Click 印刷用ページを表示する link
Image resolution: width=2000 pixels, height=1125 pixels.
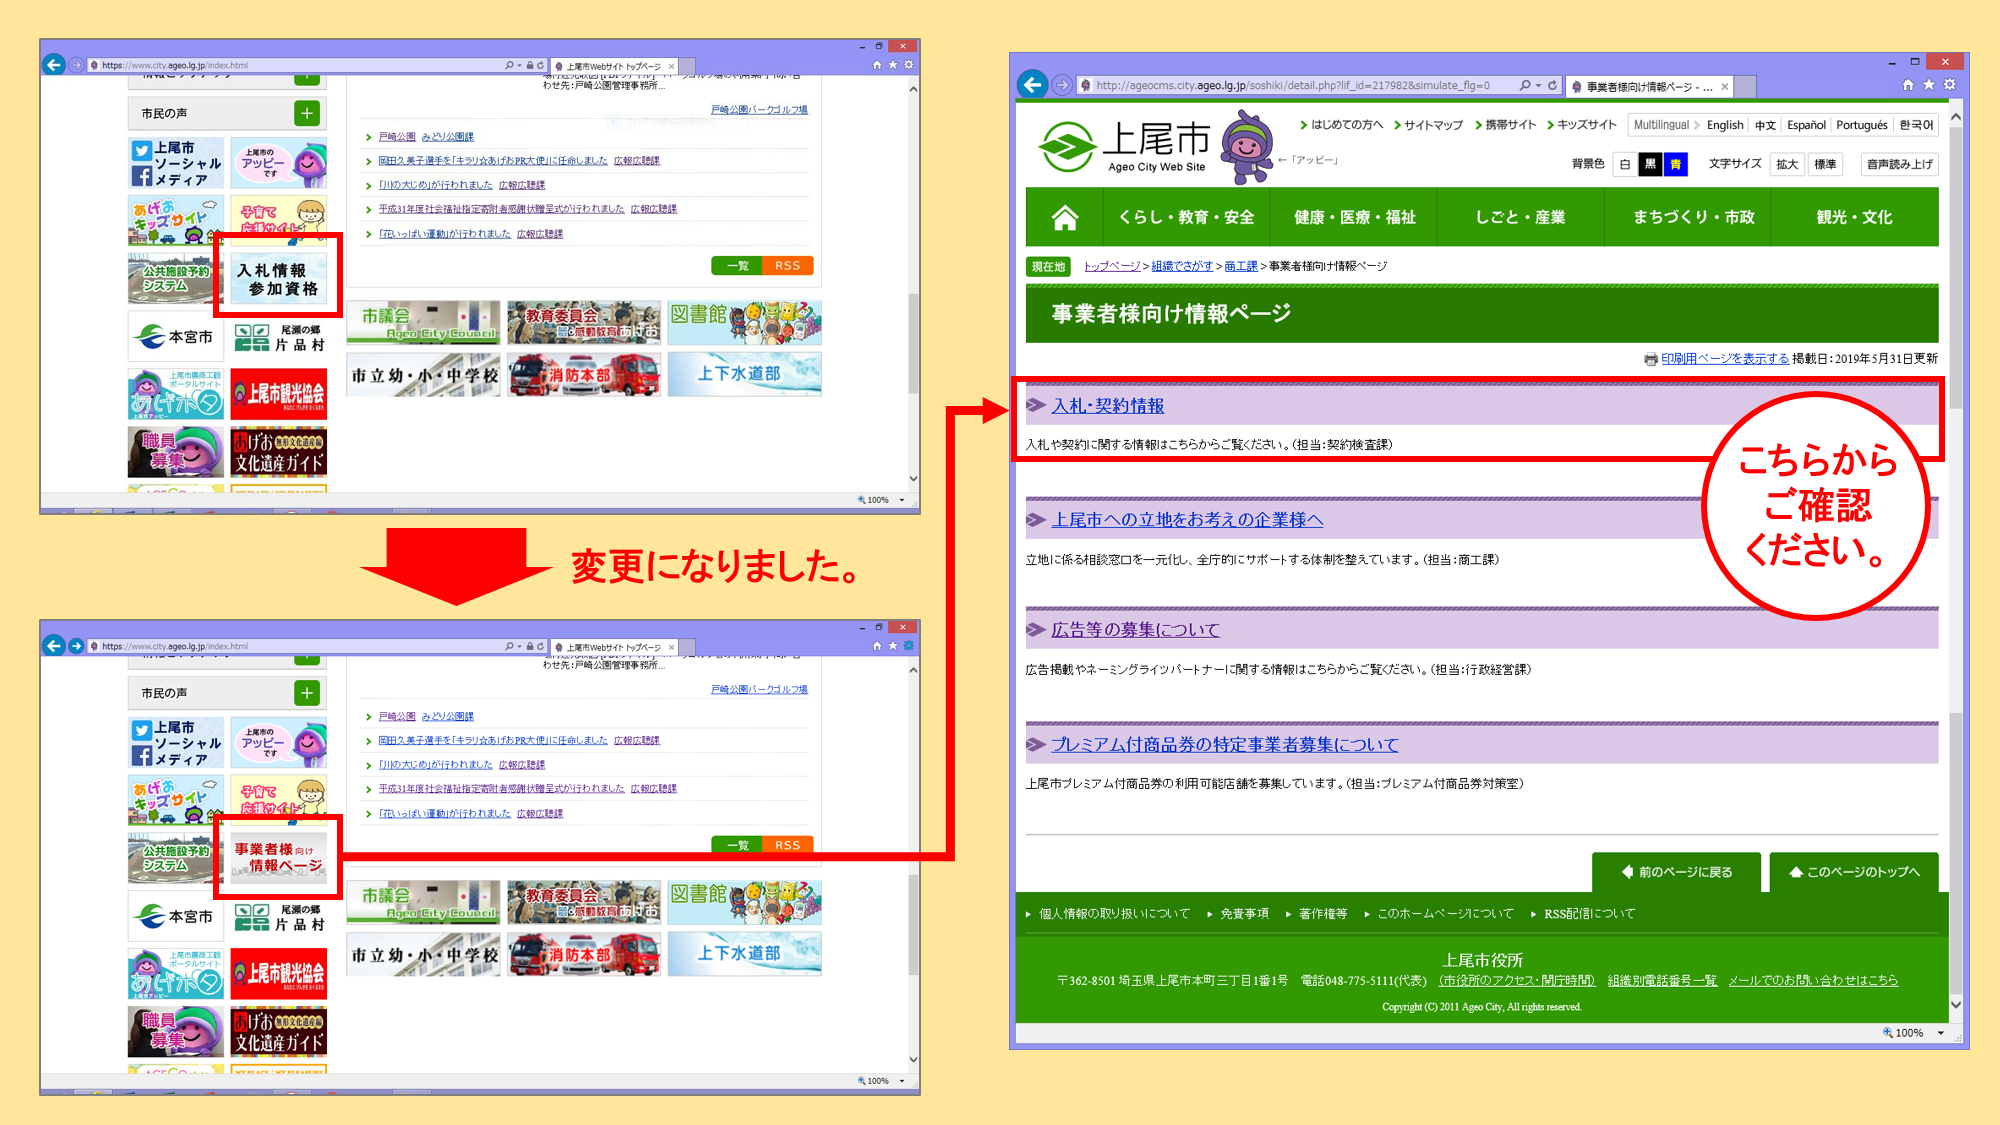1725,359
